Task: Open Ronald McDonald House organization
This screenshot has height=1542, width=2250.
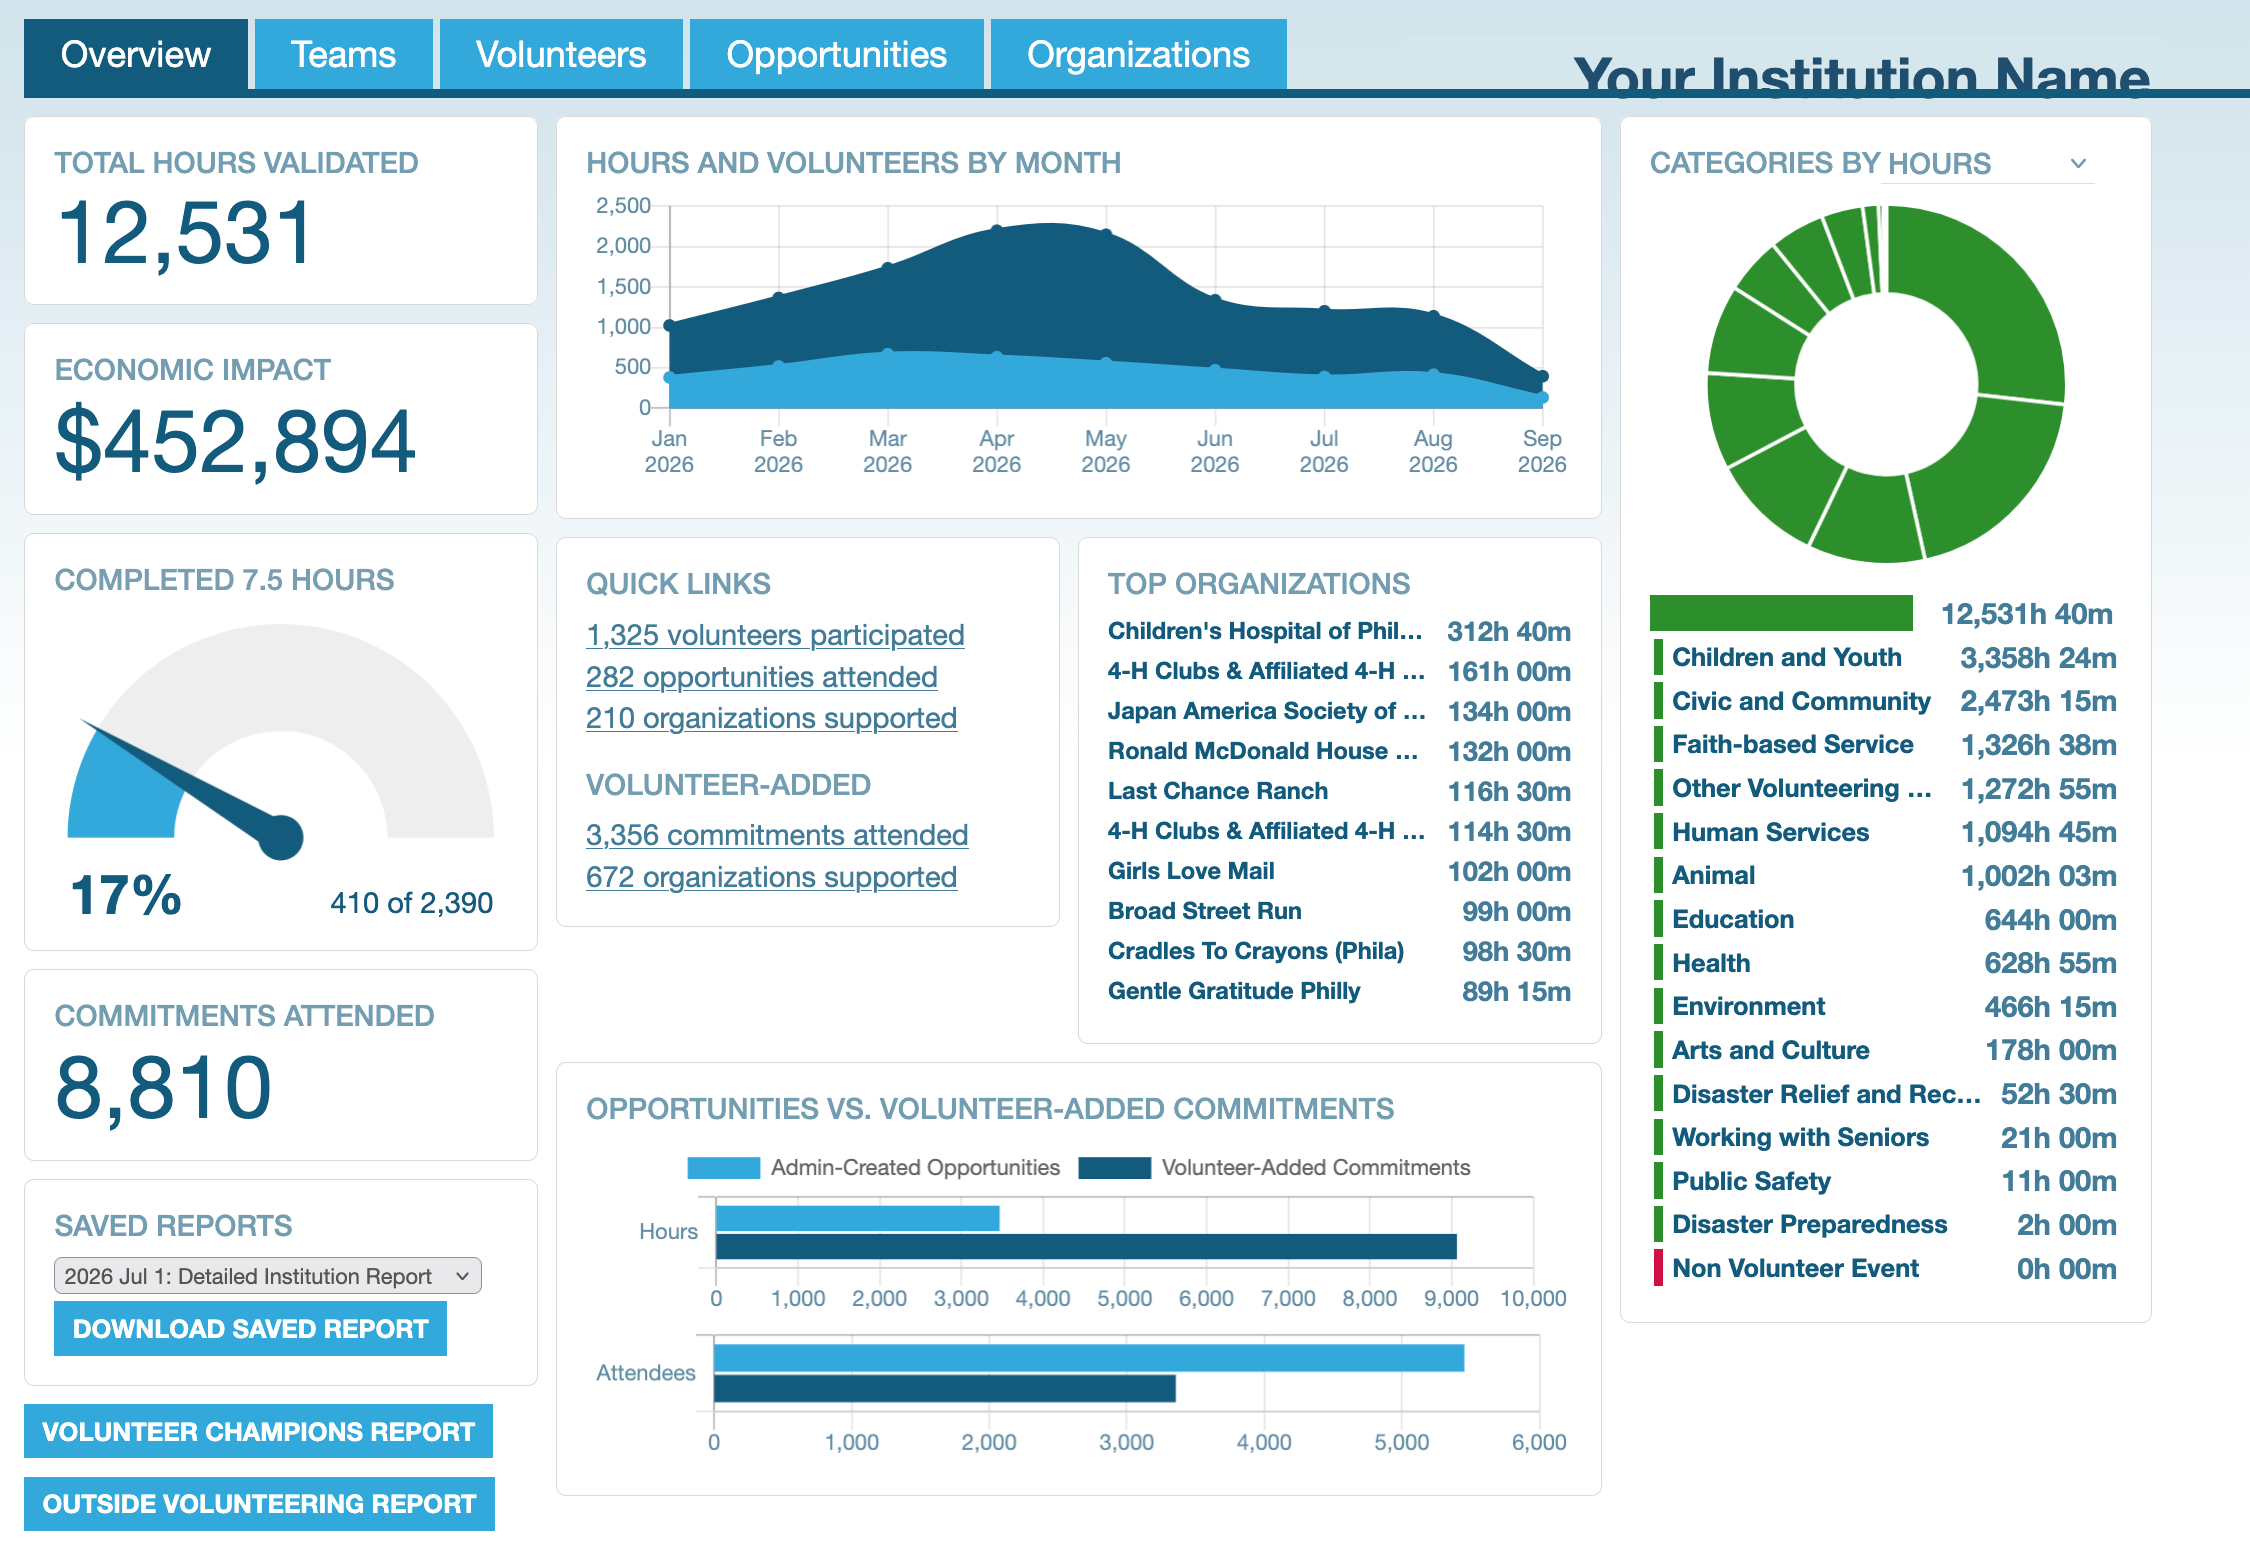Action: click(1339, 751)
